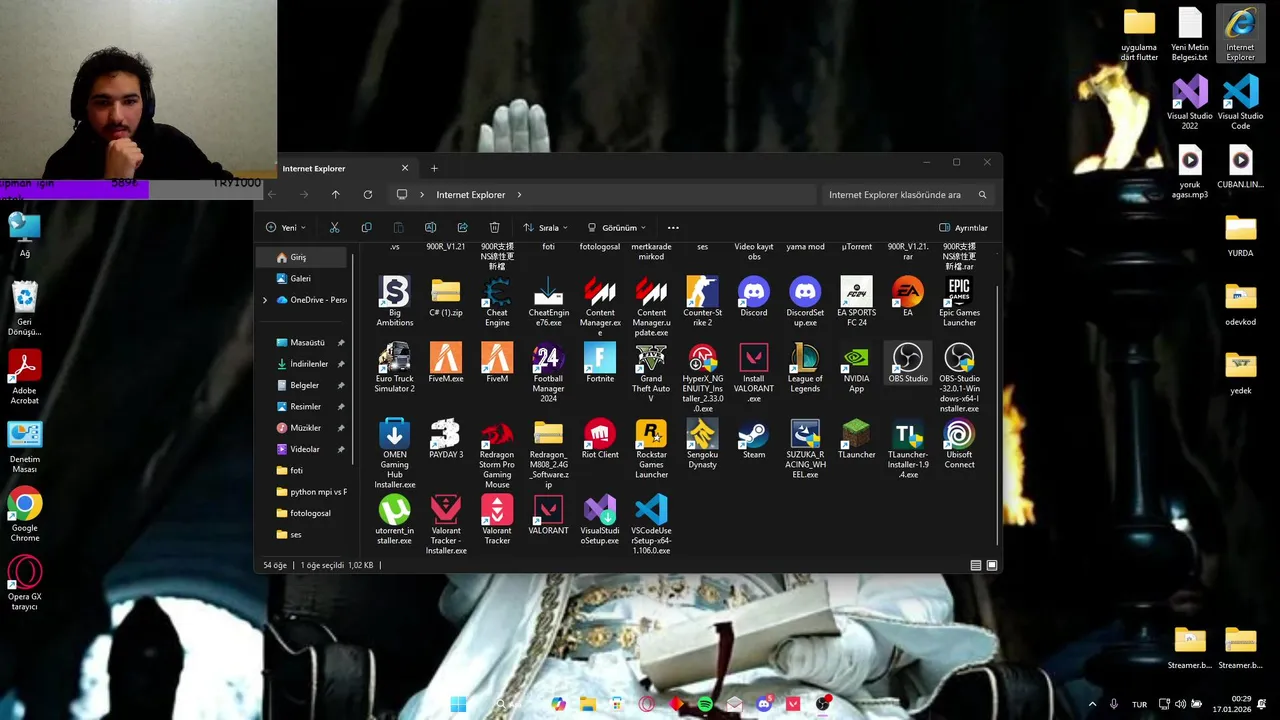Open the Sırala sort dropdown
The height and width of the screenshot is (720, 1280).
coord(546,228)
